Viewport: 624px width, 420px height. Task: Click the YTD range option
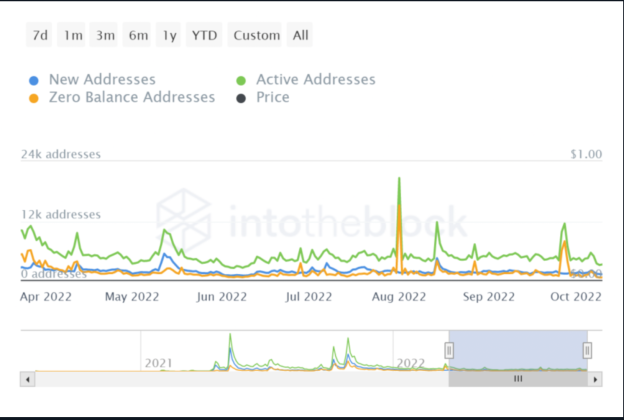[x=205, y=35]
